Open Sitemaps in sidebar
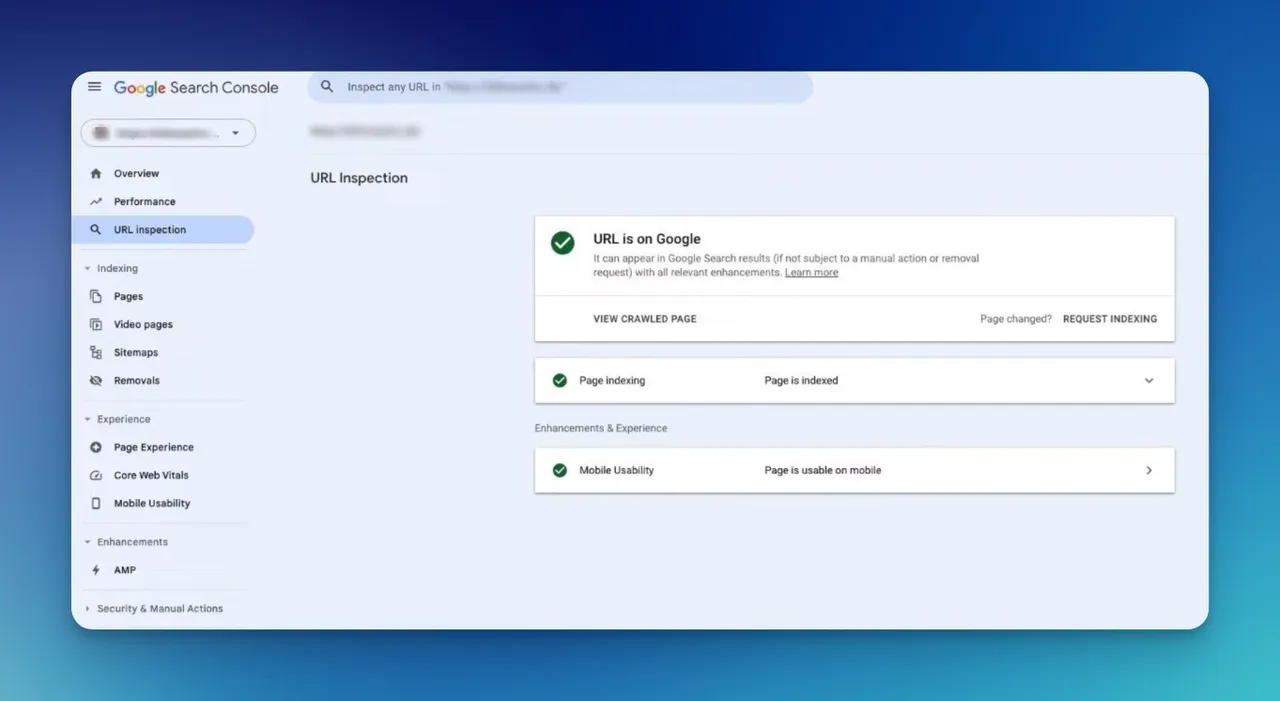The height and width of the screenshot is (701, 1280). coord(136,353)
